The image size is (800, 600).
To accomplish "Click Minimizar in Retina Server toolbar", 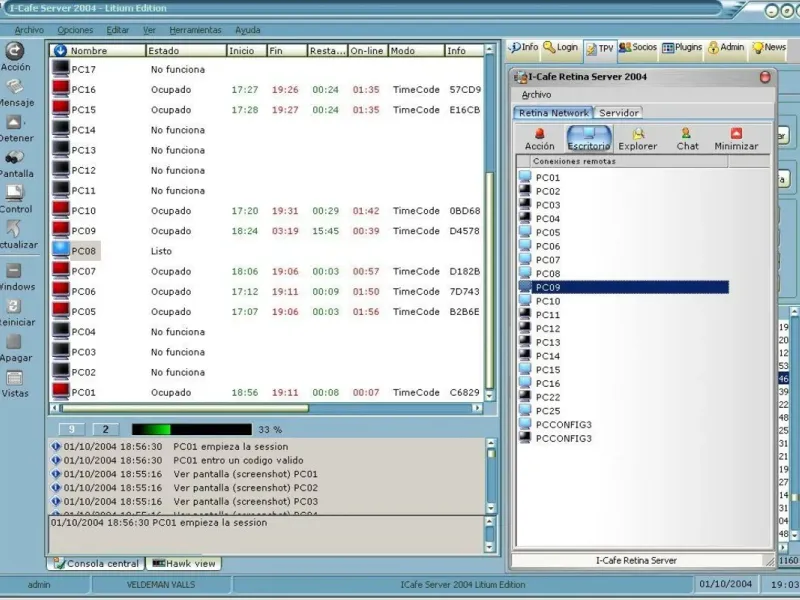I will [x=736, y=139].
